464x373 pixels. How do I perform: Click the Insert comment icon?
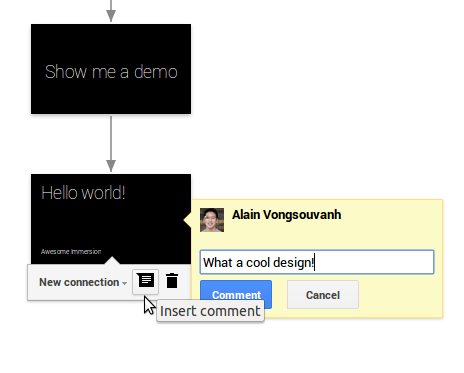[x=146, y=282]
